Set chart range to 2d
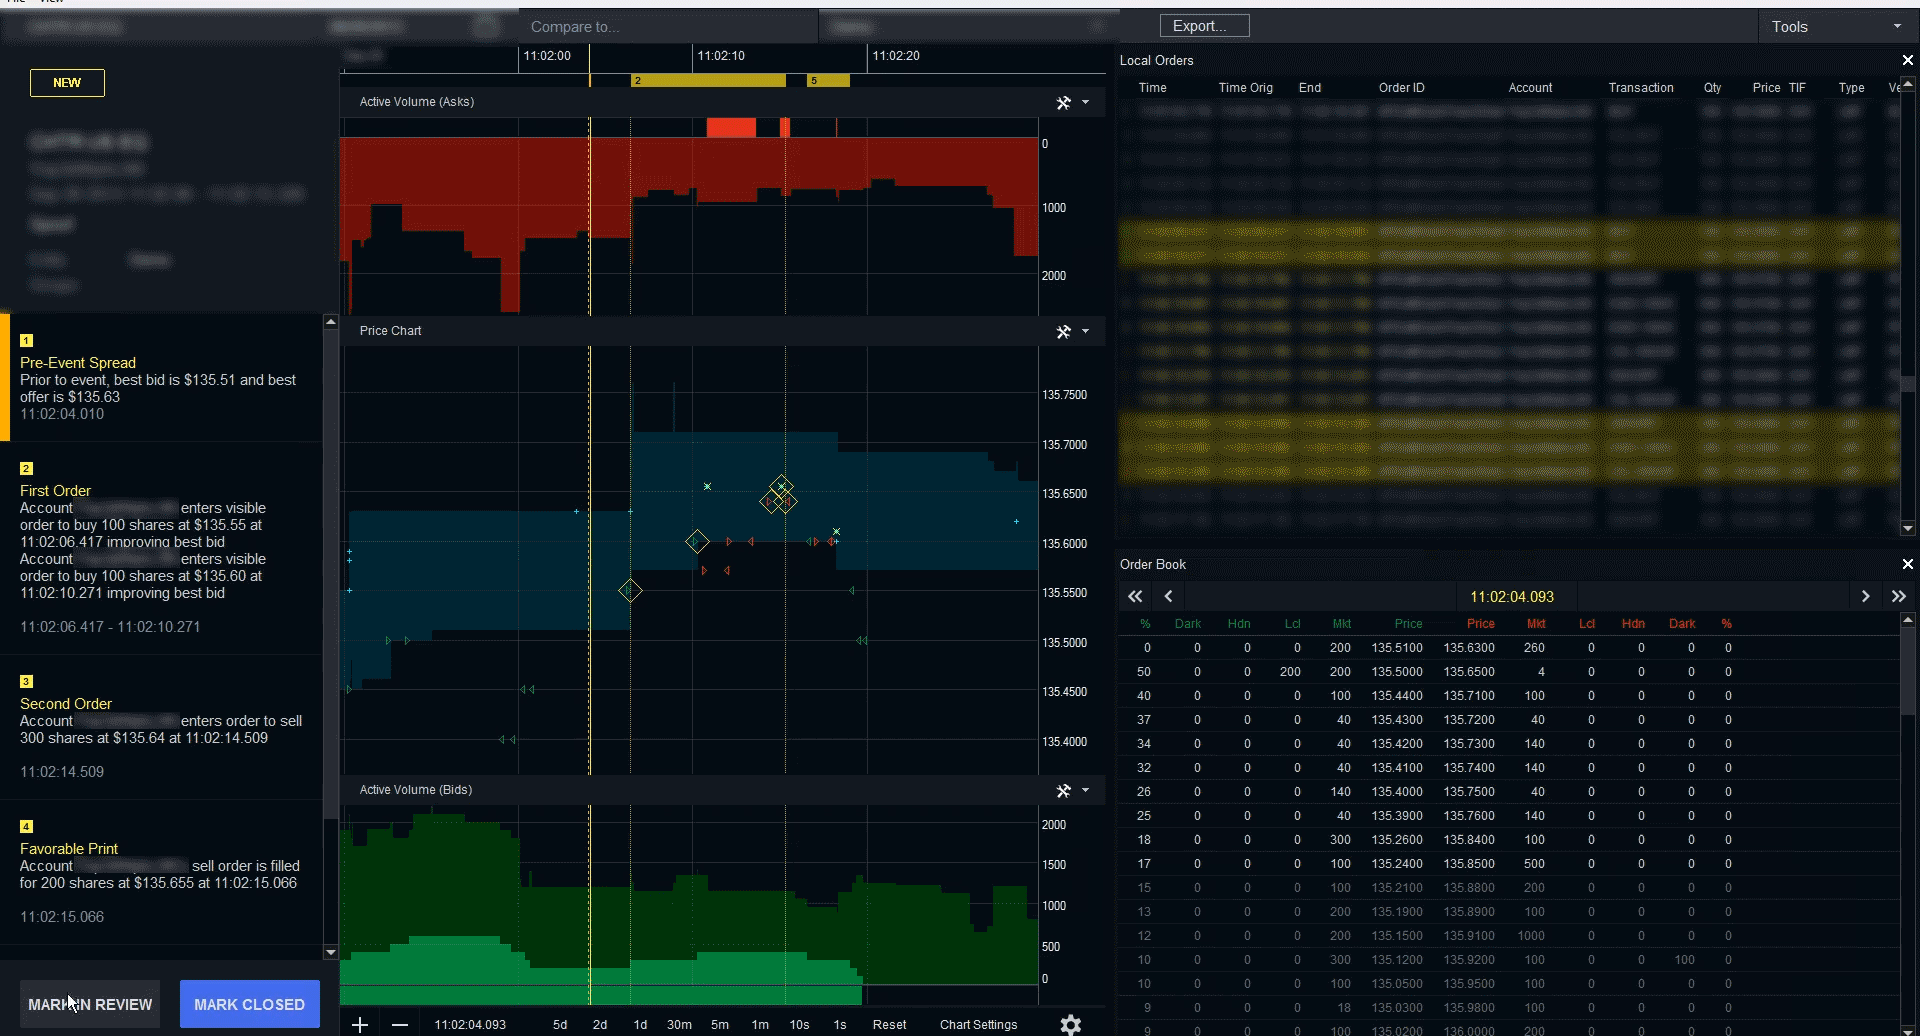1920x1036 pixels. point(600,1025)
